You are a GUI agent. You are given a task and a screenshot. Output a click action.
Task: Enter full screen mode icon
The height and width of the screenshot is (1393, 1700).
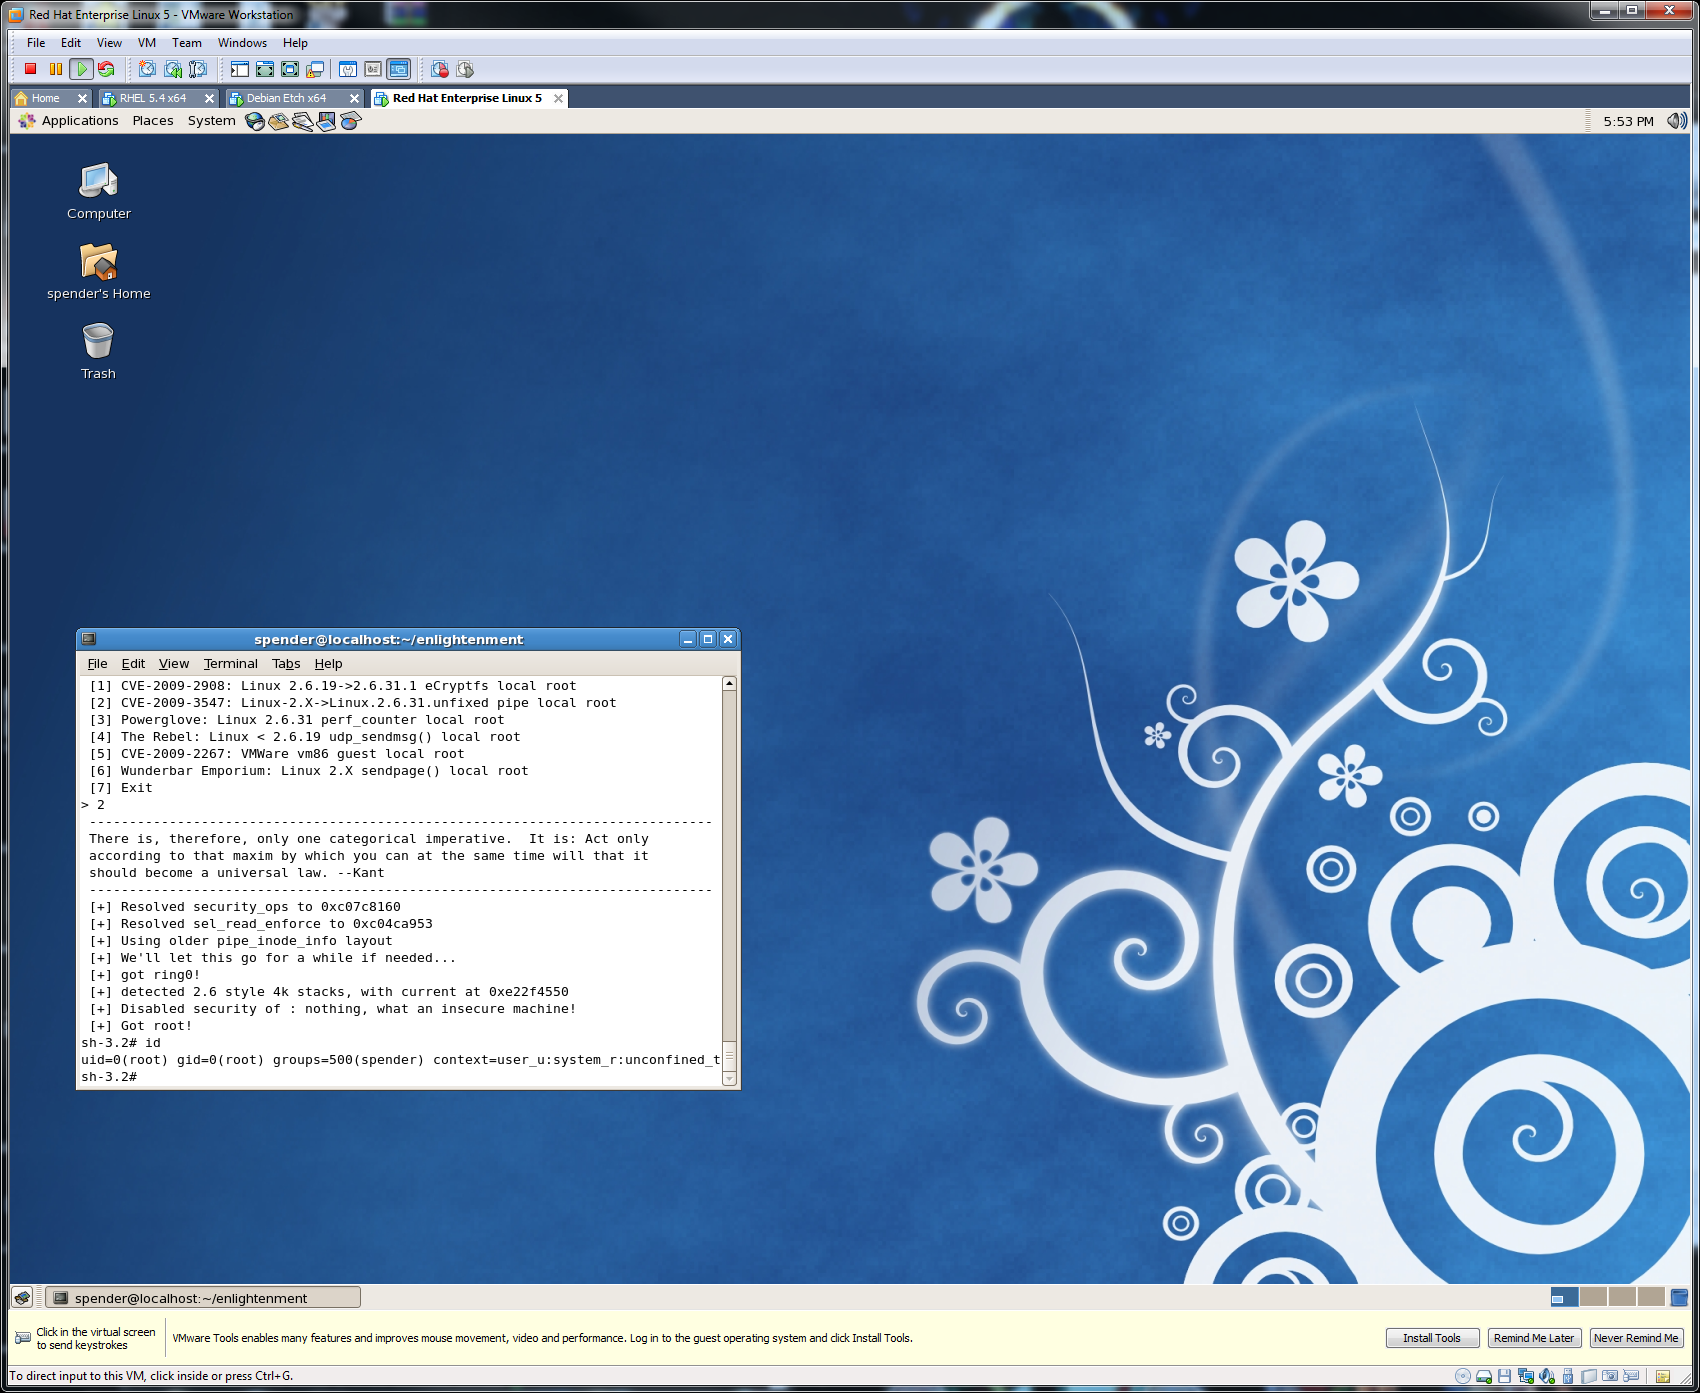(290, 69)
